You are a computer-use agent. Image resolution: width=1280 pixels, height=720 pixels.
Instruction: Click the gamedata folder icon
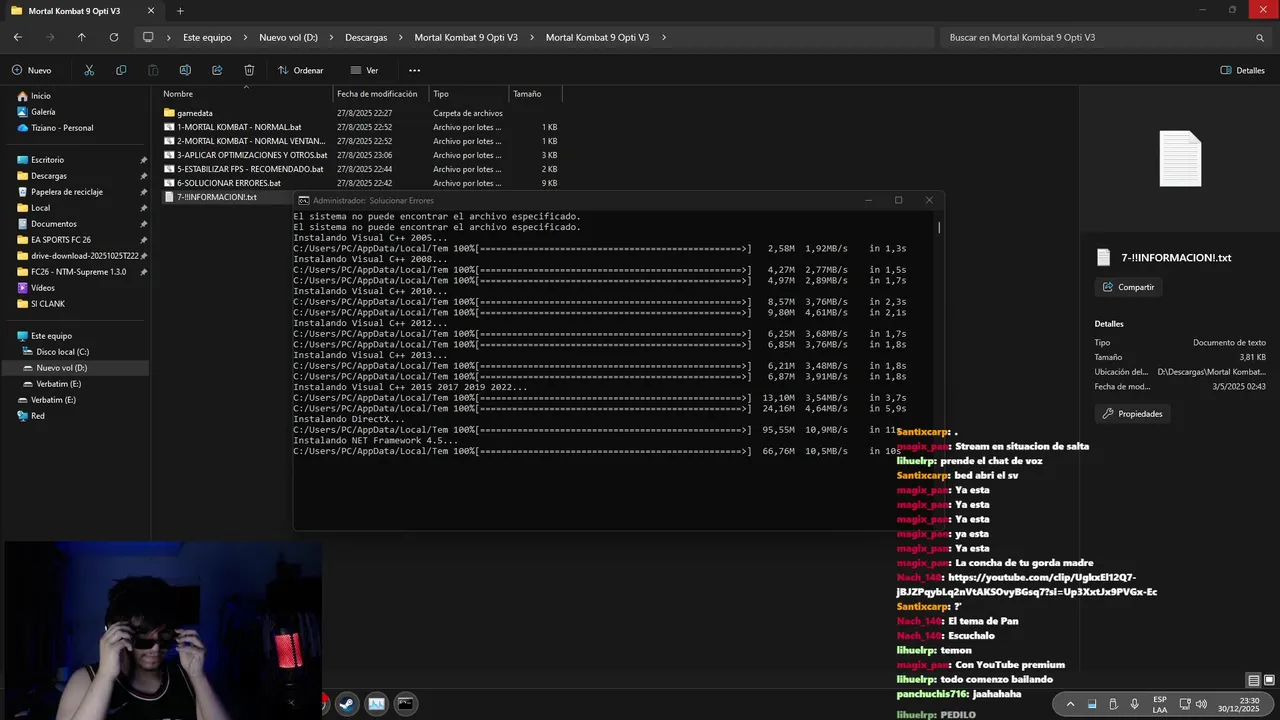click(x=169, y=113)
